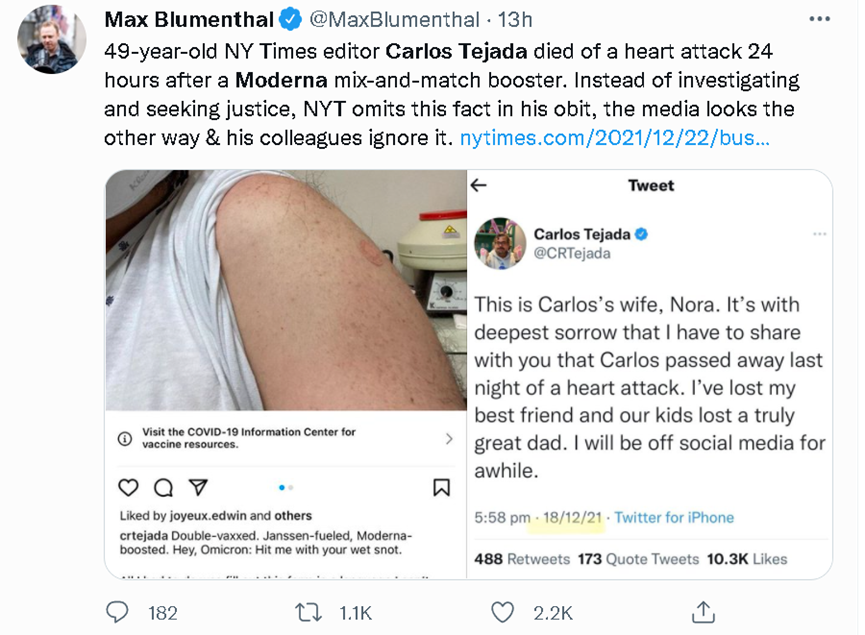Viewport: 865px width, 635px height.
Task: Click Carlos Tejada's profile picture
Action: coord(500,243)
